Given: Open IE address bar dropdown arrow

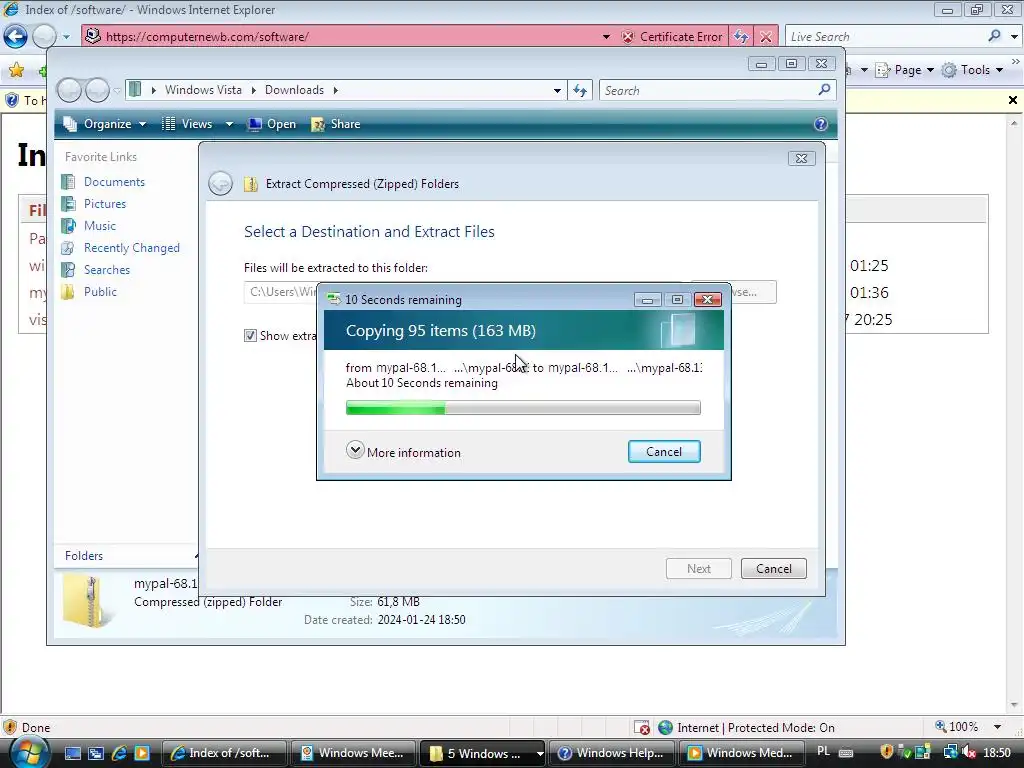Looking at the screenshot, I should pyautogui.click(x=606, y=37).
